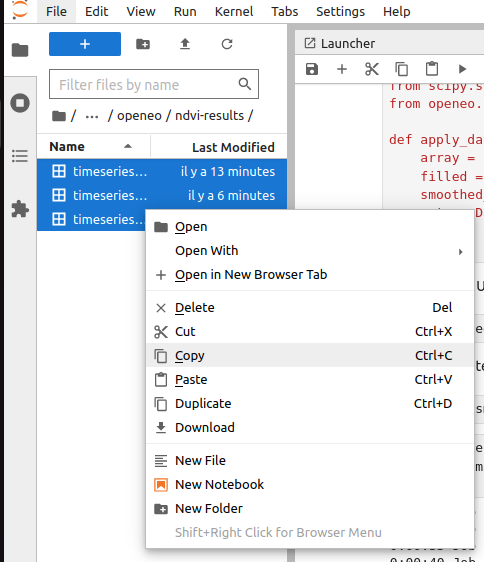This screenshot has width=484, height=562.
Task: Open the Table of Contents sidebar
Action: (20, 156)
